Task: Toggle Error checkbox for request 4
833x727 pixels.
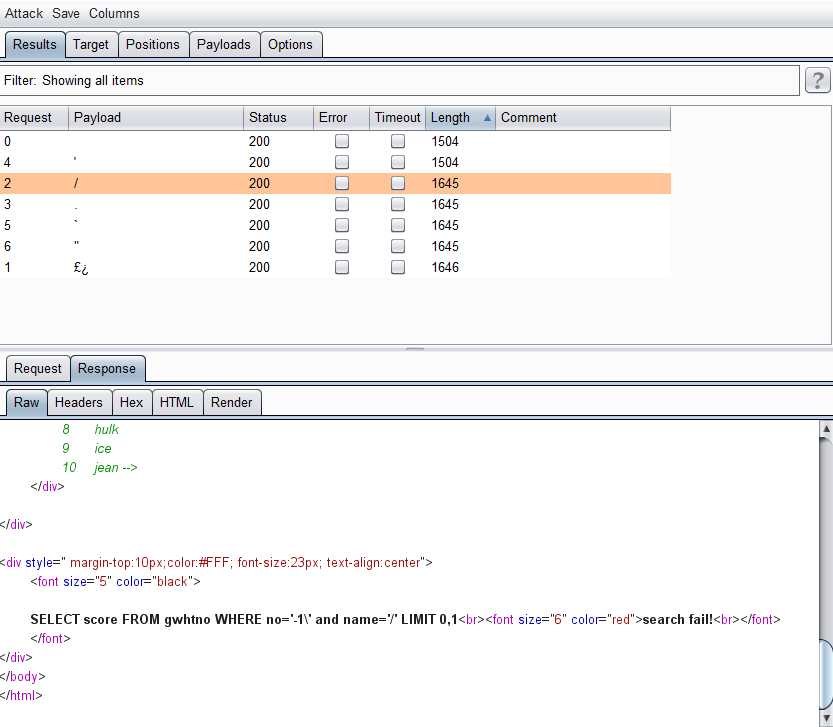Action: click(x=342, y=162)
